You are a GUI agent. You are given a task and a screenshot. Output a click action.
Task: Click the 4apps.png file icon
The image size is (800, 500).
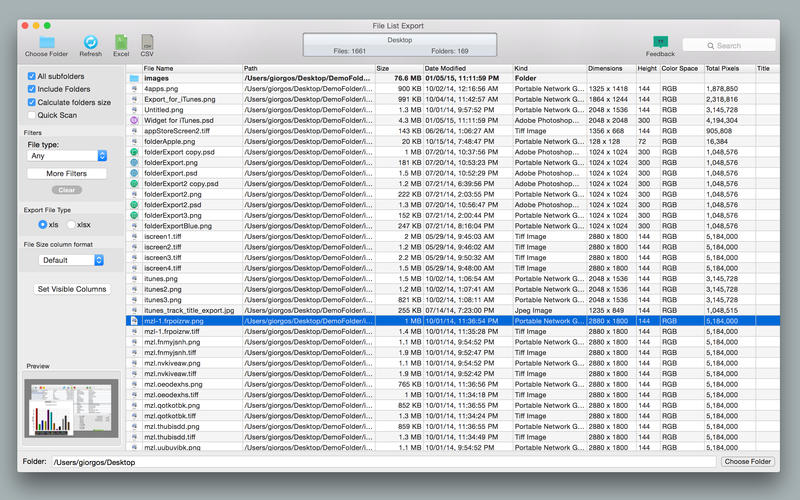point(134,89)
